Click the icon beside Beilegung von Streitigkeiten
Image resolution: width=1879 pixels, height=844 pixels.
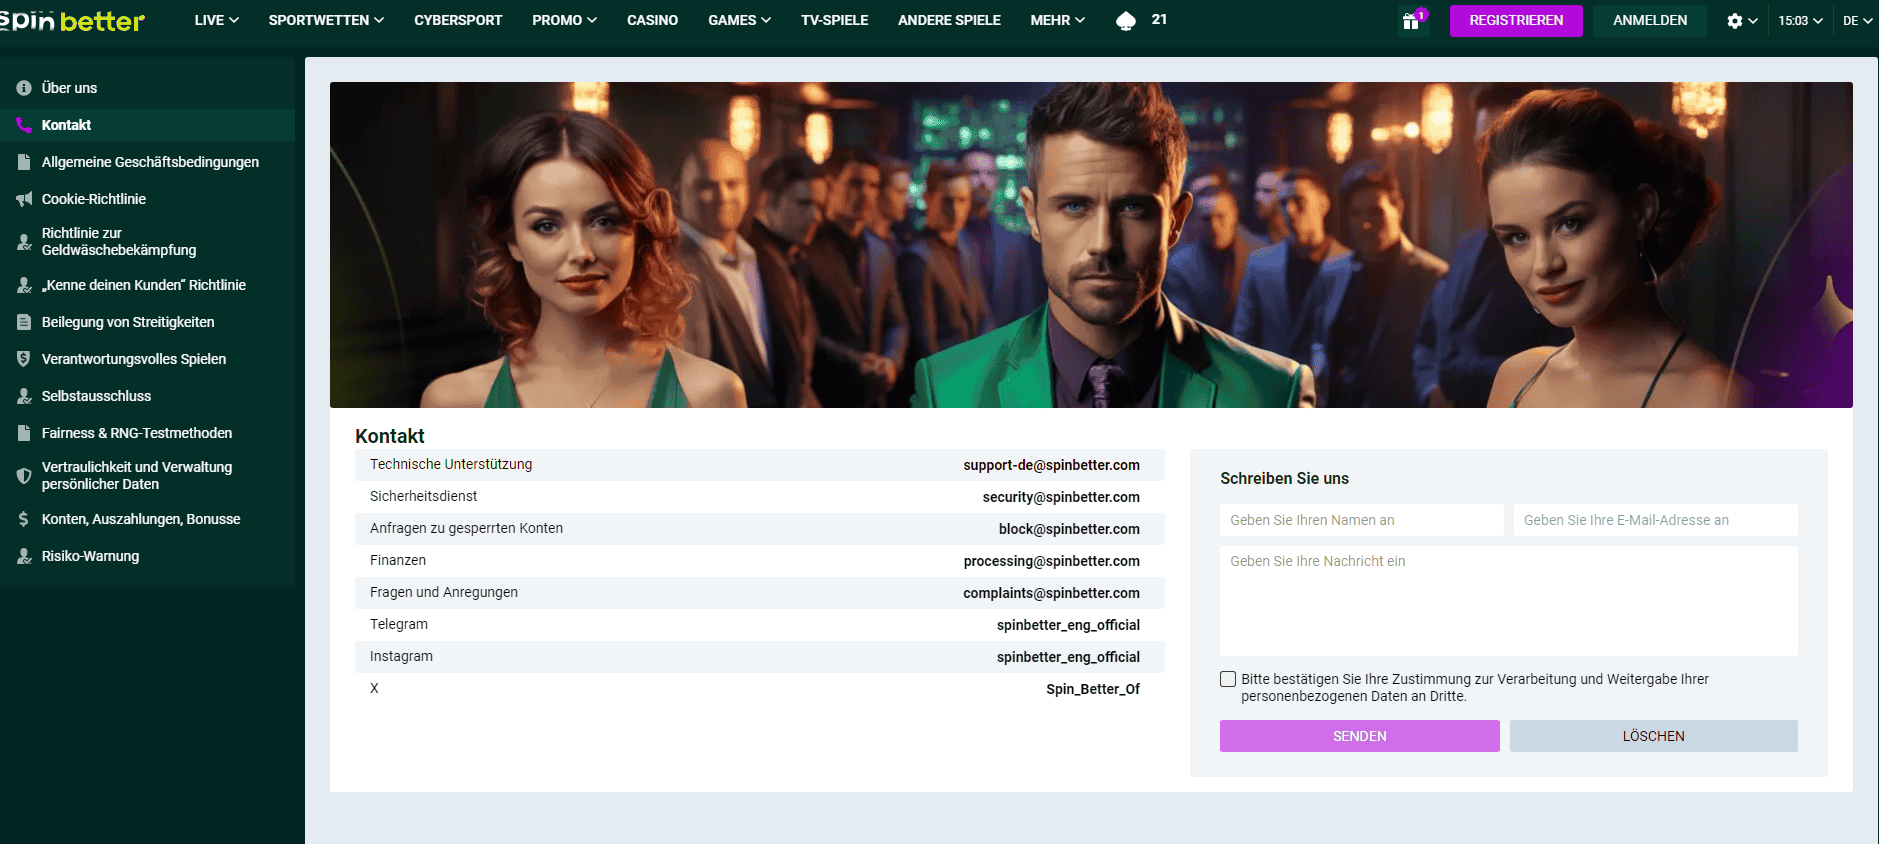[24, 322]
